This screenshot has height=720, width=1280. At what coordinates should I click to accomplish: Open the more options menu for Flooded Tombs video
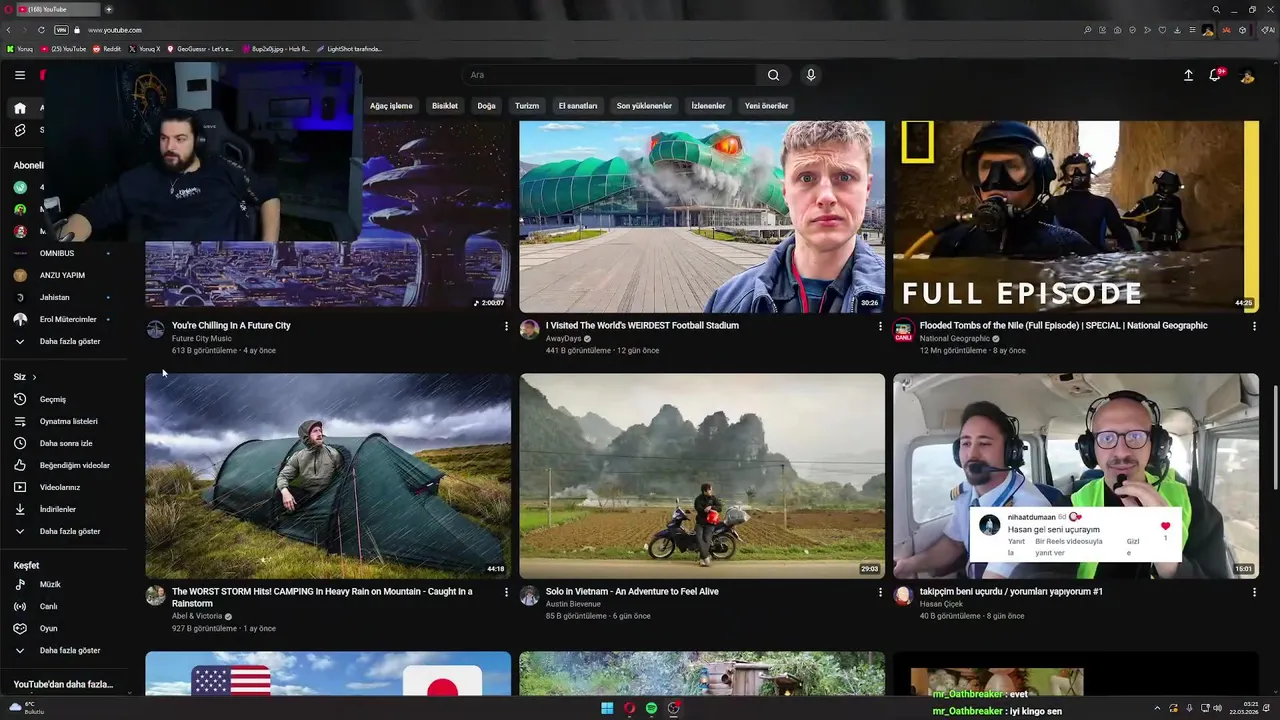click(x=1254, y=326)
